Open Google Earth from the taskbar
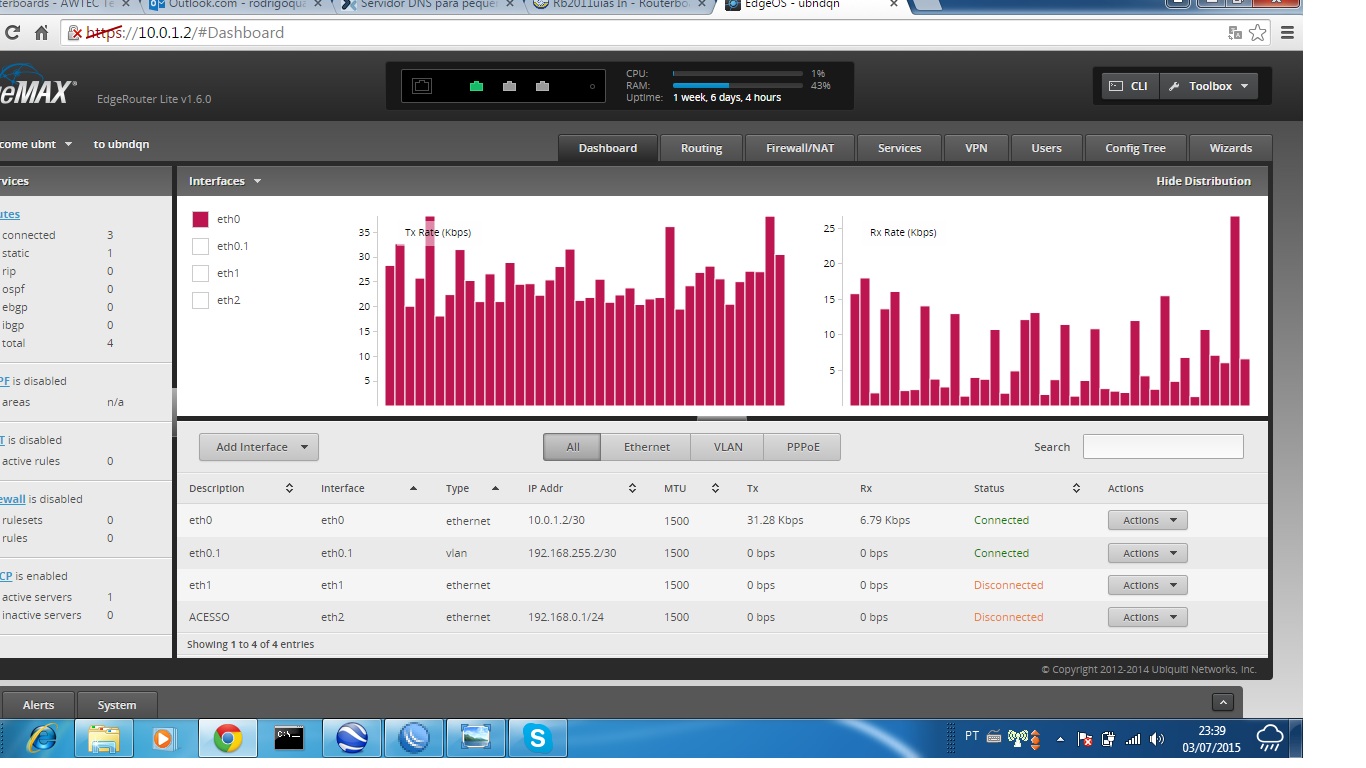 tap(351, 739)
